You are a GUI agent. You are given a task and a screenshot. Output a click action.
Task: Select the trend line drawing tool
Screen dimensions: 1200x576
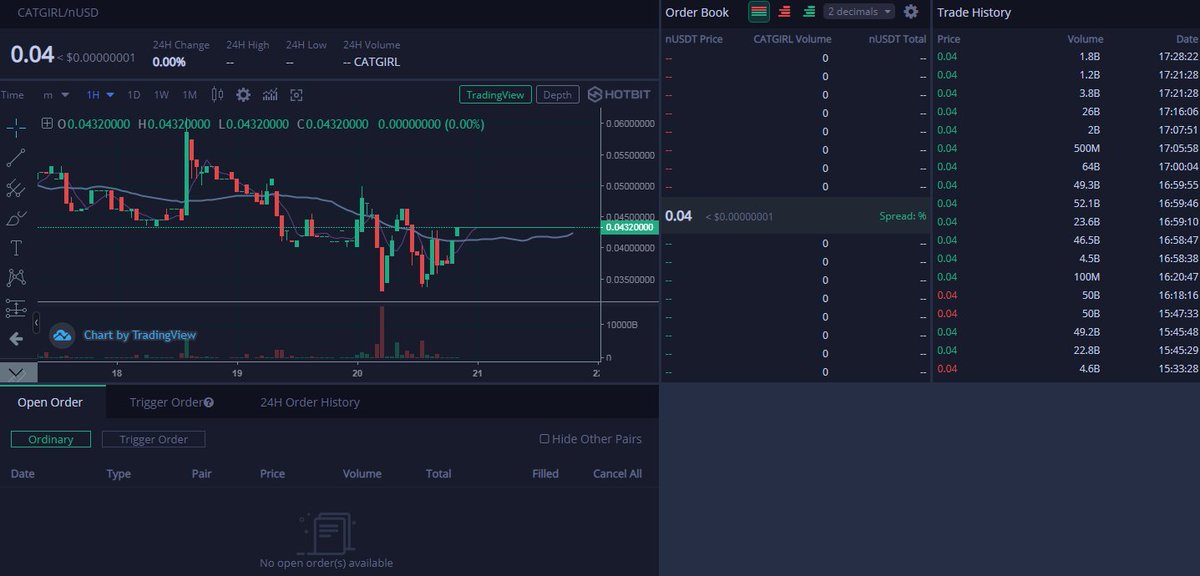pyautogui.click(x=16, y=157)
